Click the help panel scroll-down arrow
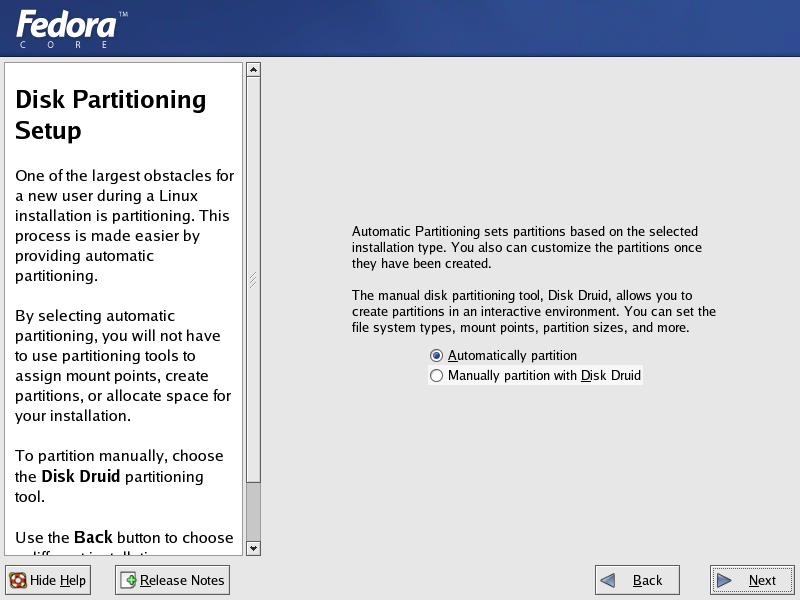 pos(254,548)
